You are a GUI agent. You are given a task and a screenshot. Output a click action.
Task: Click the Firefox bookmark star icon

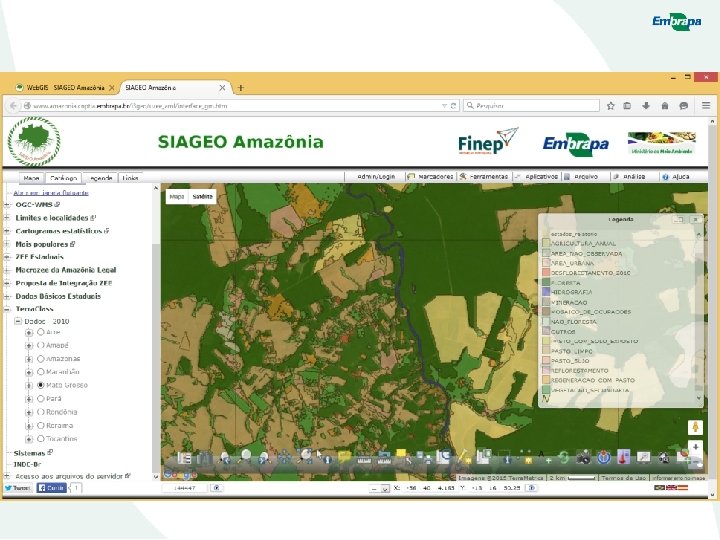[x=610, y=106]
